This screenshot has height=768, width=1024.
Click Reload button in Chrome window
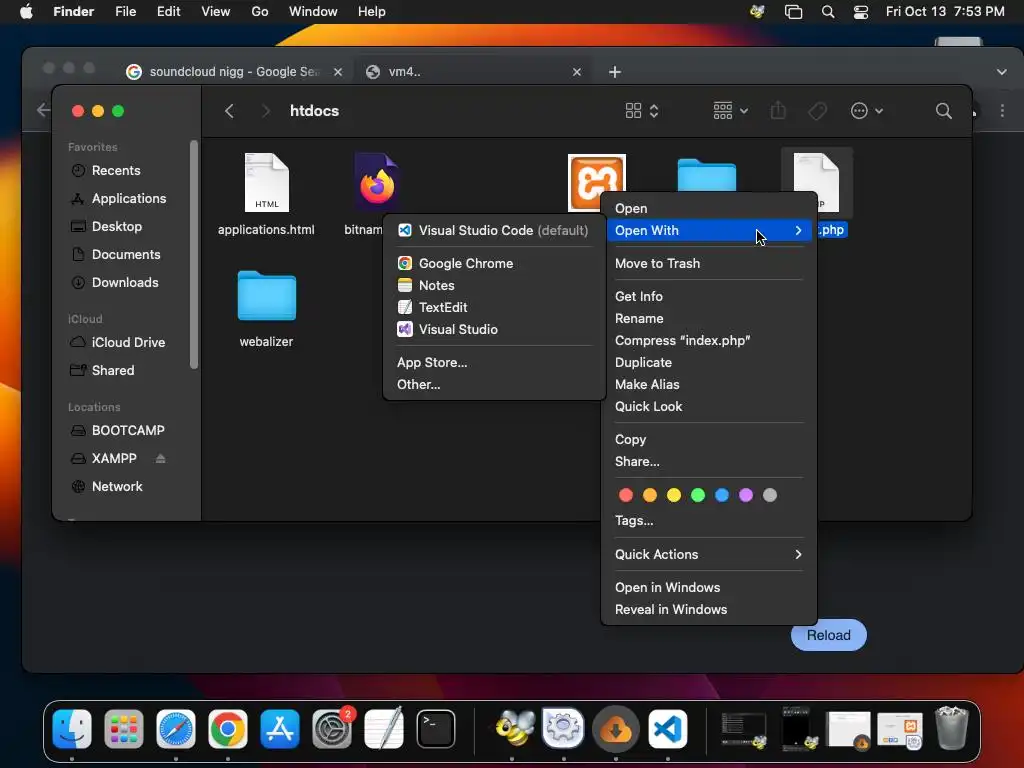click(828, 635)
